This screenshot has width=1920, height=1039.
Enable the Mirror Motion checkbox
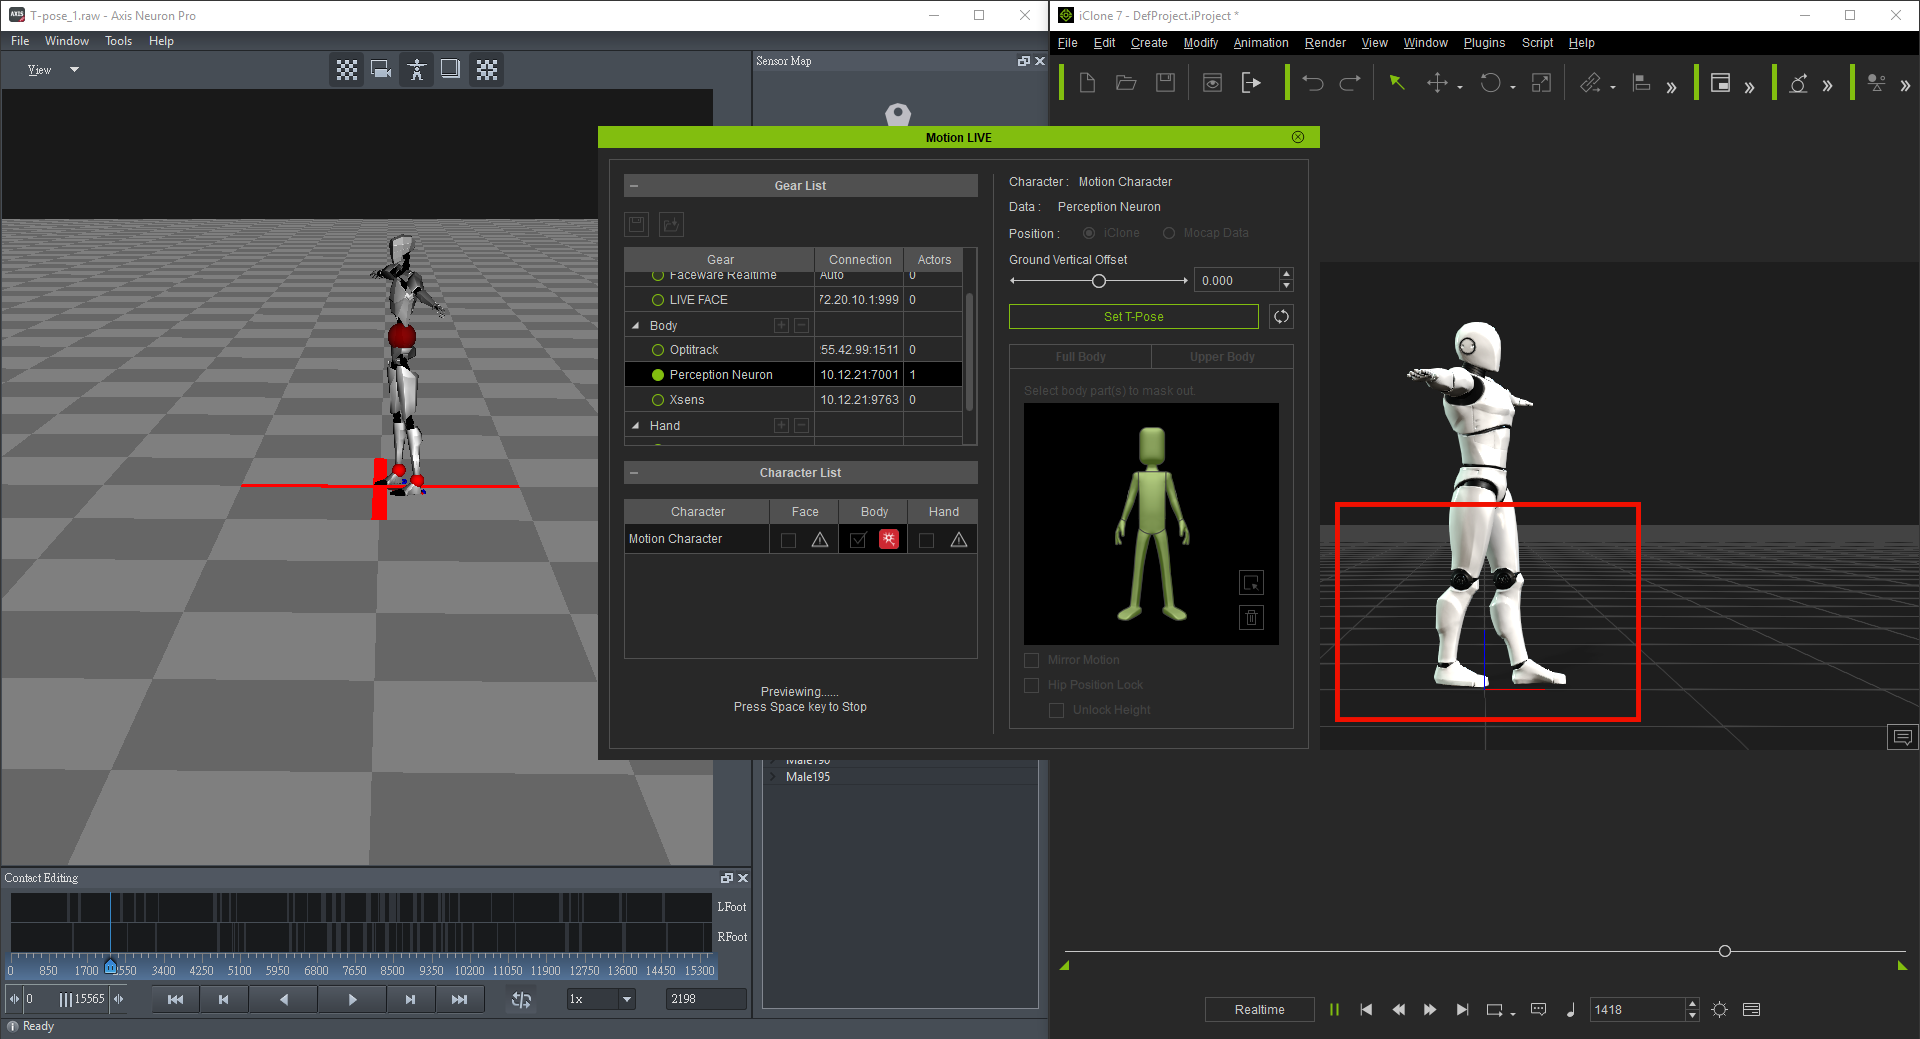pyautogui.click(x=1032, y=660)
